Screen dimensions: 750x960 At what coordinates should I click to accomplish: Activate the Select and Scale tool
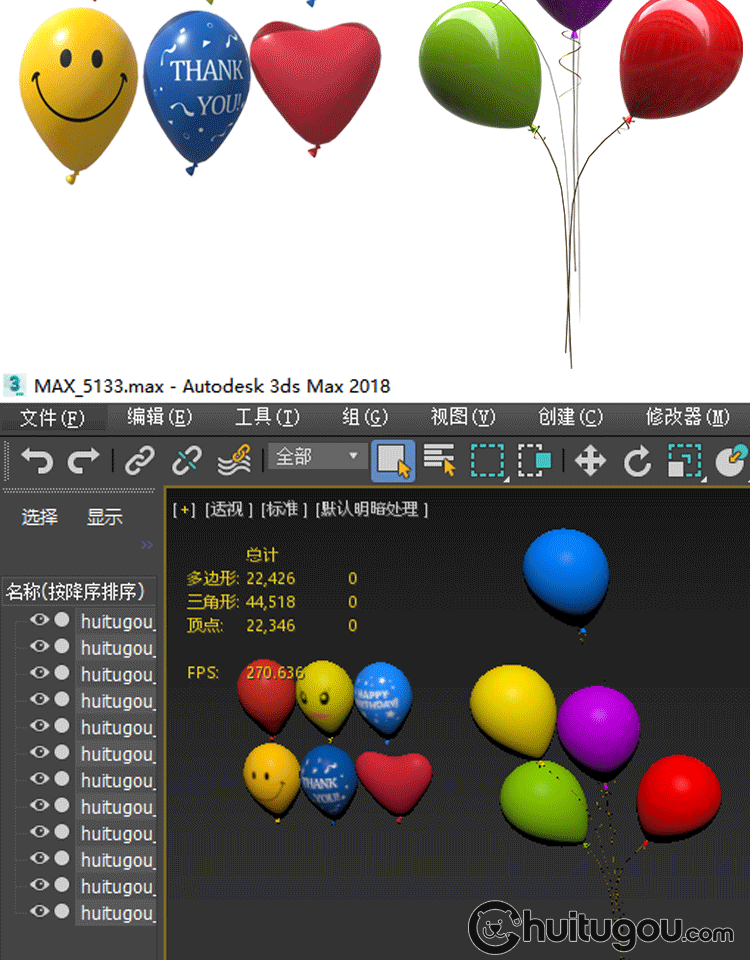pyautogui.click(x=684, y=460)
